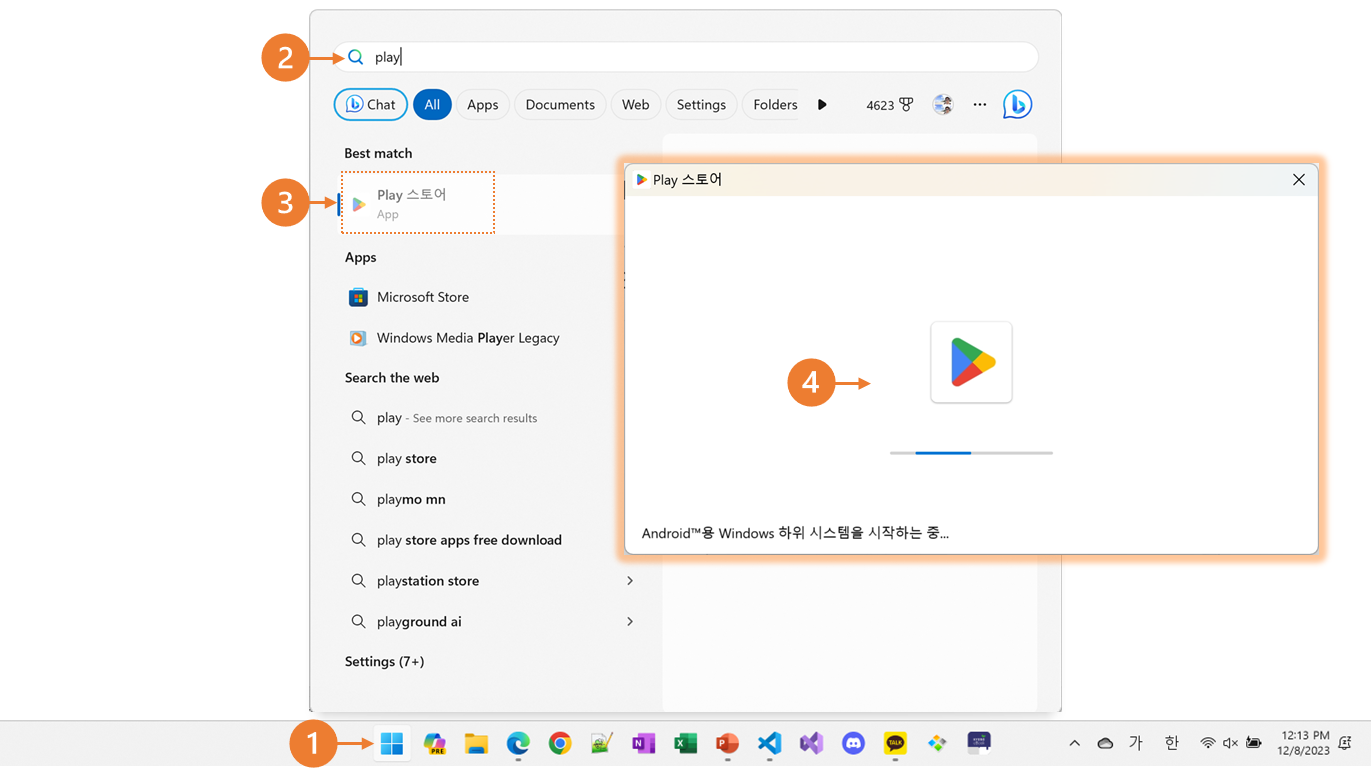The width and height of the screenshot is (1371, 774).
Task: Open Bing from the search panel icon
Action: (1017, 104)
